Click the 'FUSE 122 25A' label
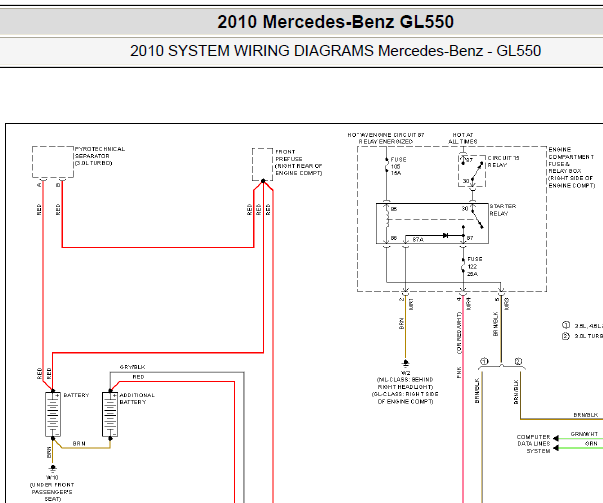The image size is (603, 503). 474,266
